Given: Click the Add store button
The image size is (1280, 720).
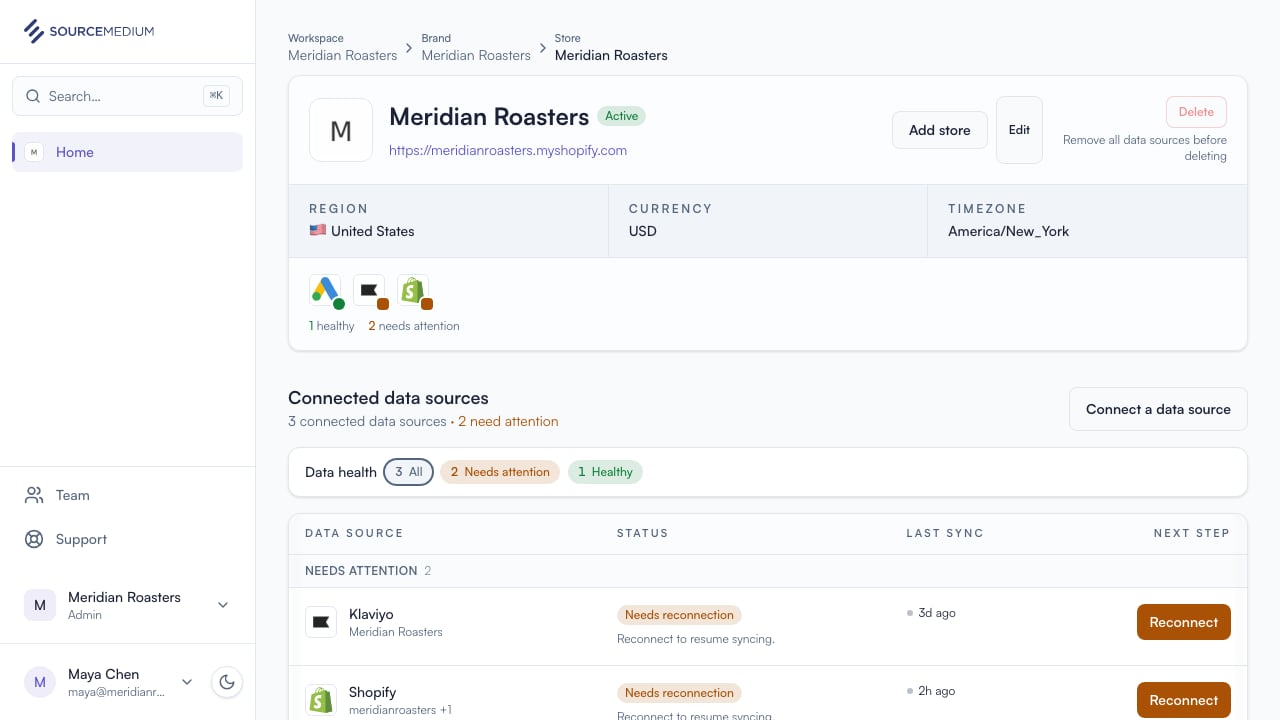Looking at the screenshot, I should click(x=940, y=130).
